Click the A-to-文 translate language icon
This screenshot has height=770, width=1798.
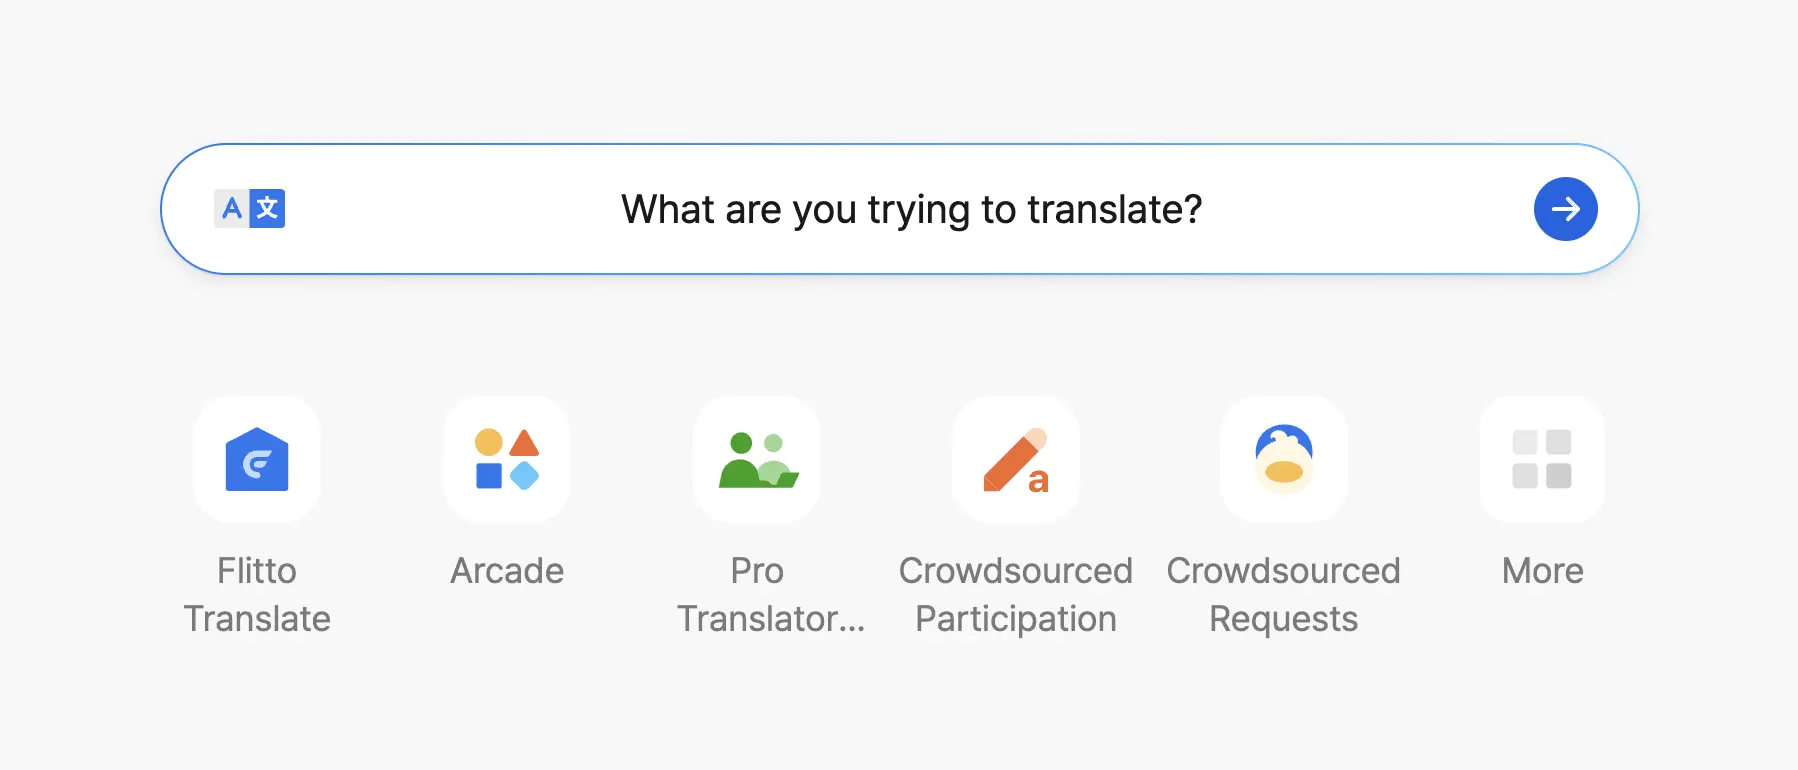click(250, 209)
